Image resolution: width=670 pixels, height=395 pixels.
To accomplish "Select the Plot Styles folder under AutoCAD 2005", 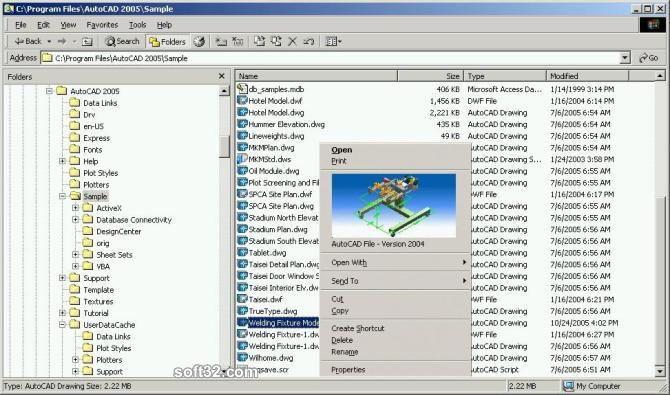I will [x=100, y=173].
